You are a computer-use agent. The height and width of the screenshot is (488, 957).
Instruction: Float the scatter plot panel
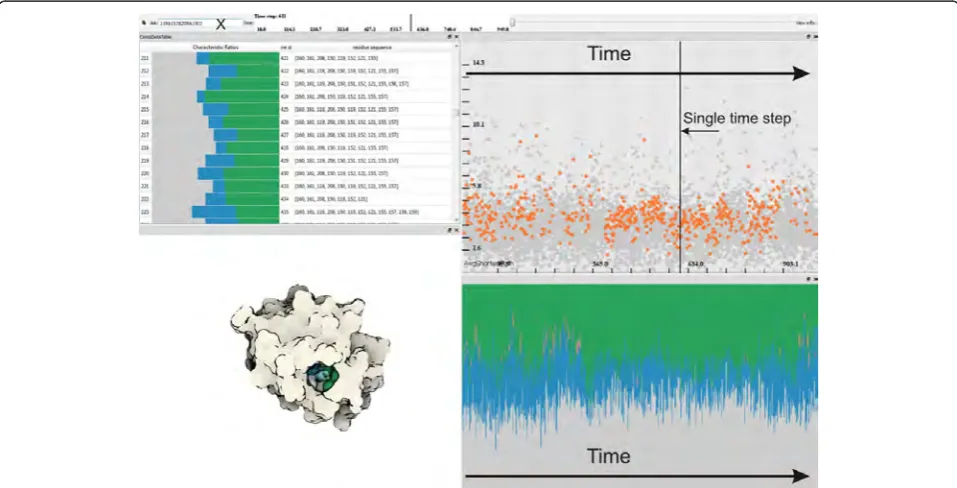(809, 37)
